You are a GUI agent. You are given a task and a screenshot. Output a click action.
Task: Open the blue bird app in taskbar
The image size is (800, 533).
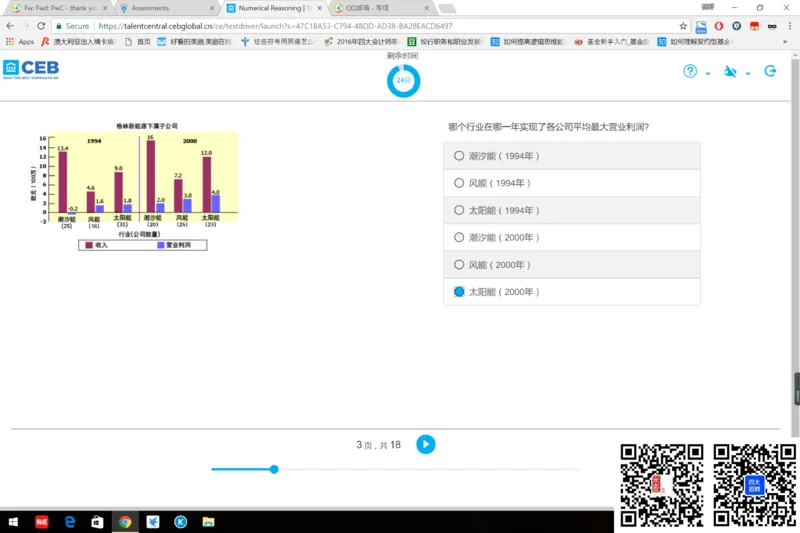pos(153,522)
